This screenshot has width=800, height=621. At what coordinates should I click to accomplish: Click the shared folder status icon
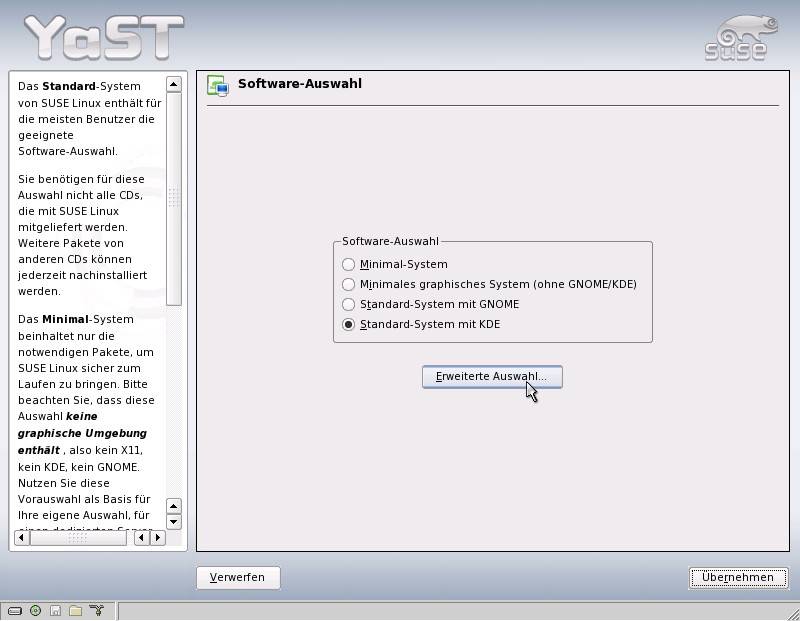tap(76, 610)
